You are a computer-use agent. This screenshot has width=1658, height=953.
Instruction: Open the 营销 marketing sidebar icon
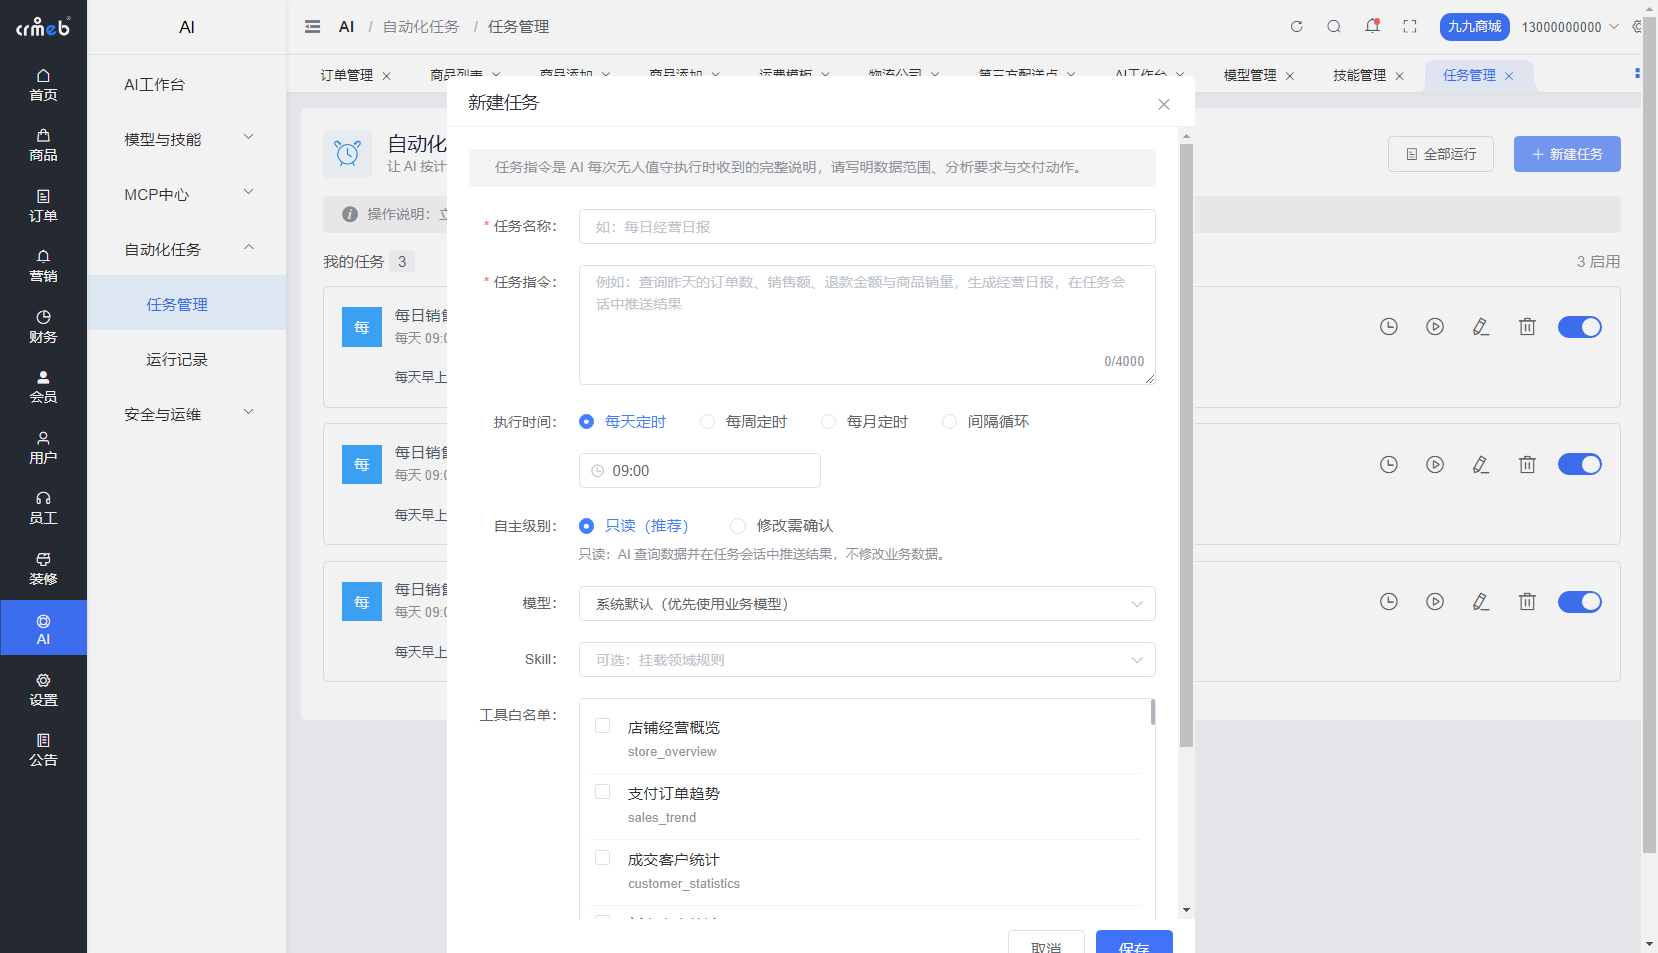43,266
